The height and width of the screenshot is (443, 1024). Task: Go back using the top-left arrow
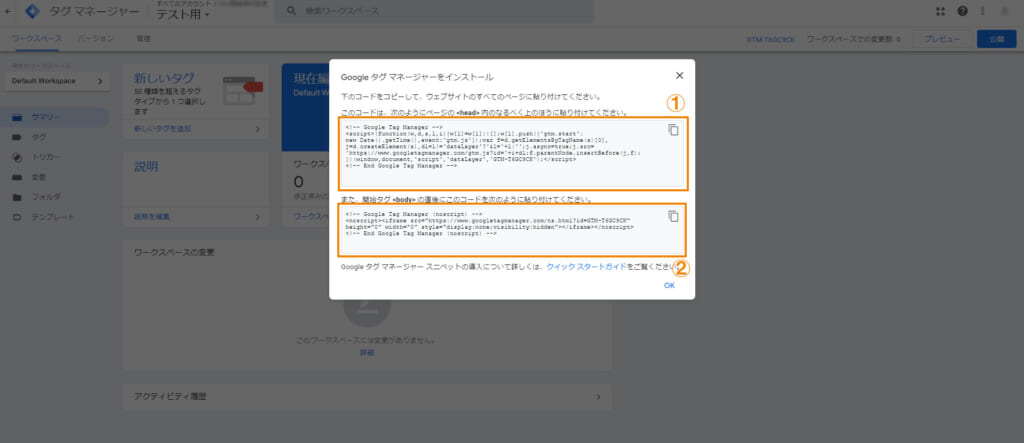(8, 11)
